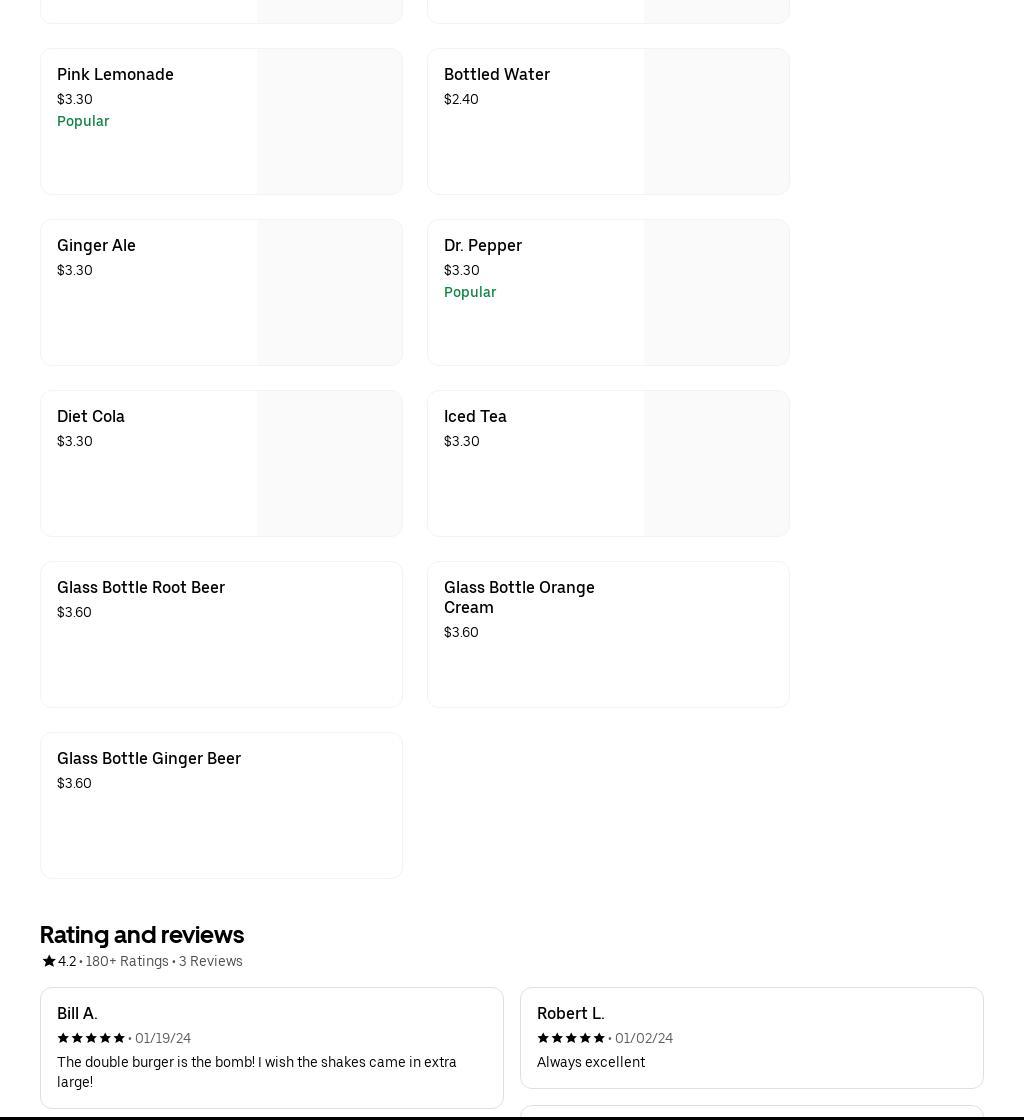Viewport: 1024px width, 1120px height.
Task: View the 3 Reviews link
Action: tap(211, 961)
